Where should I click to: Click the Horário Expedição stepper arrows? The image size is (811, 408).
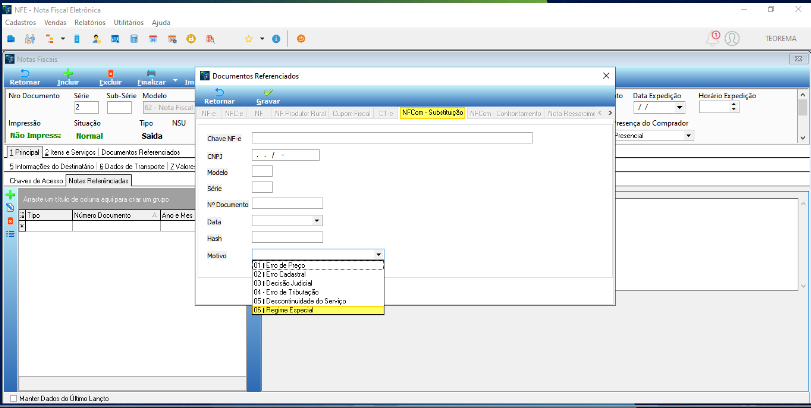[x=733, y=107]
